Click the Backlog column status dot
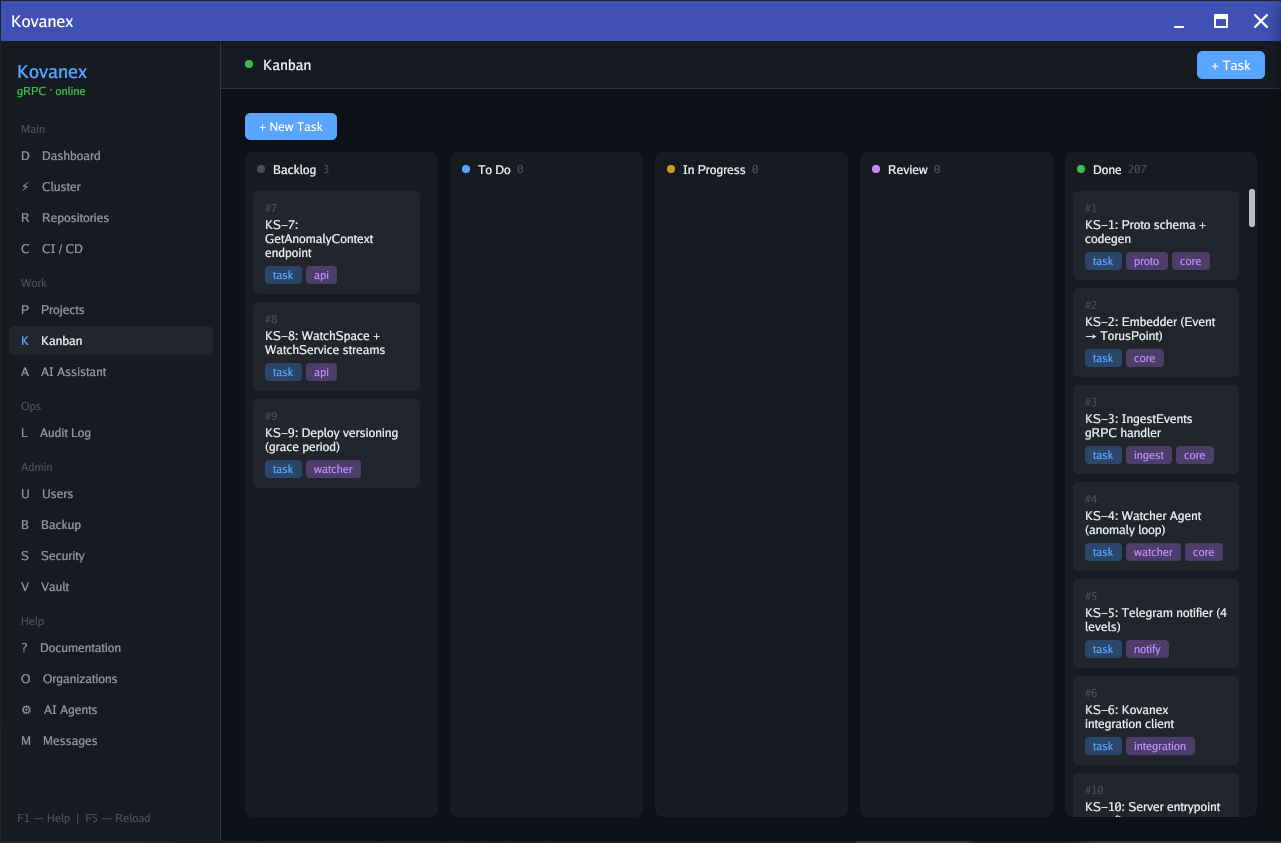1281x843 pixels. pyautogui.click(x=261, y=169)
